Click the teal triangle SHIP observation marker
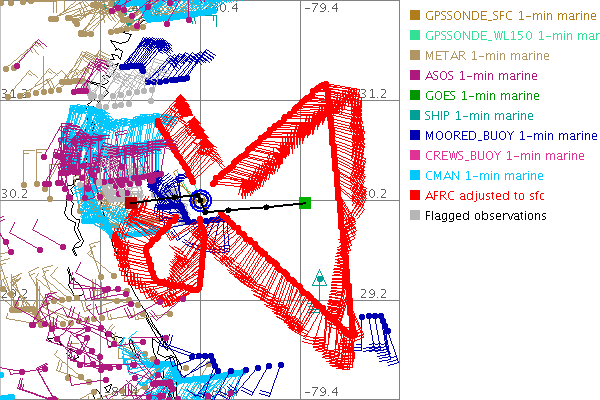Image resolution: width=600 pixels, height=400 pixels. point(319,277)
